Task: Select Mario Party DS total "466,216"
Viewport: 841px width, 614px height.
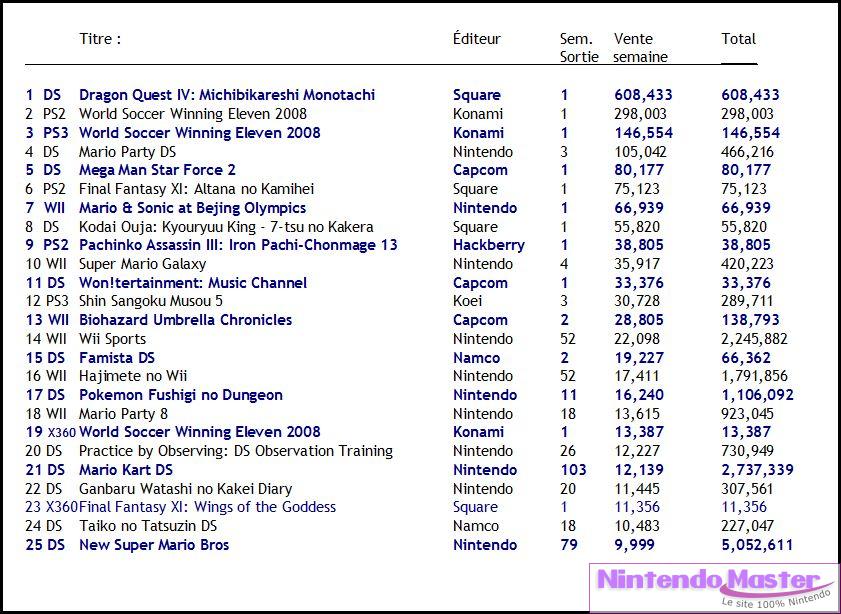Action: click(x=748, y=152)
